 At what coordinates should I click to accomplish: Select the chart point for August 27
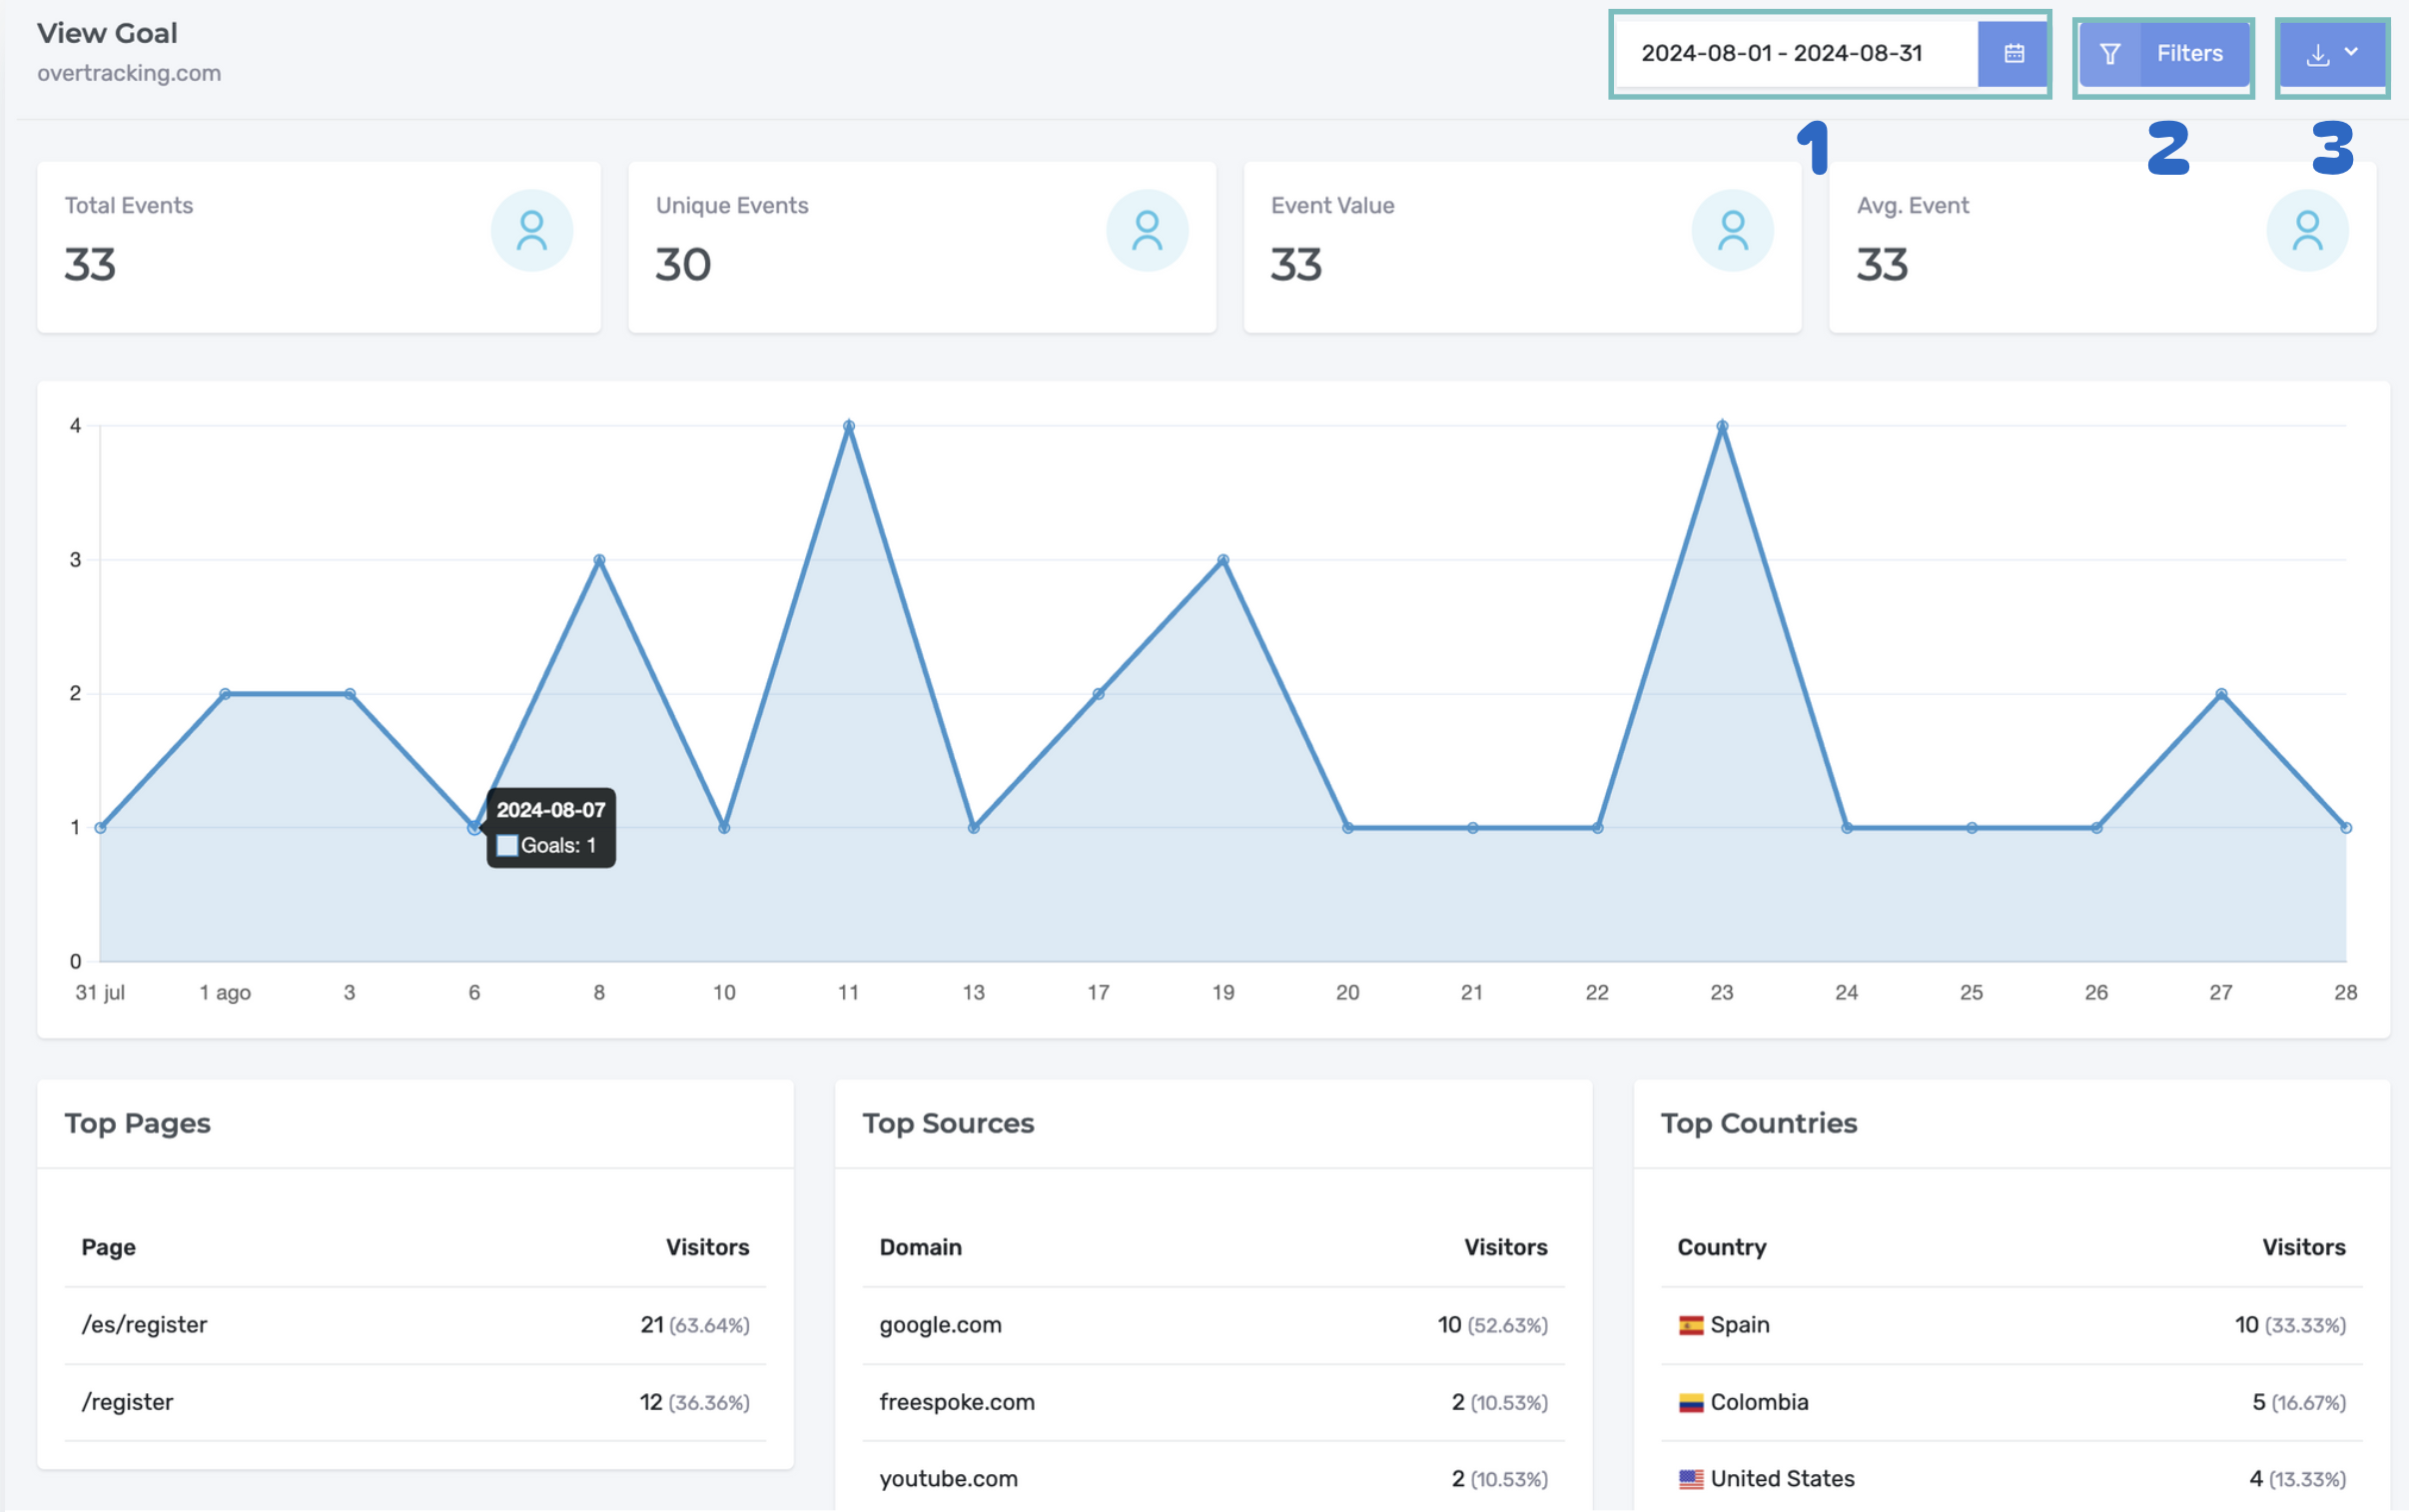[x=2221, y=694]
